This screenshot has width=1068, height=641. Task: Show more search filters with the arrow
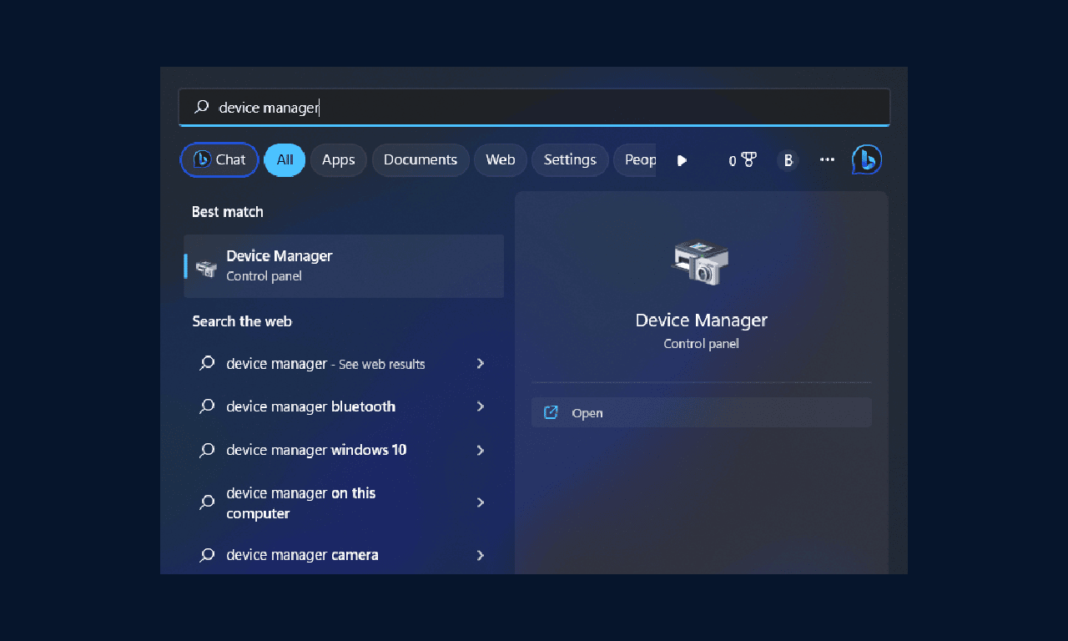[x=681, y=159]
